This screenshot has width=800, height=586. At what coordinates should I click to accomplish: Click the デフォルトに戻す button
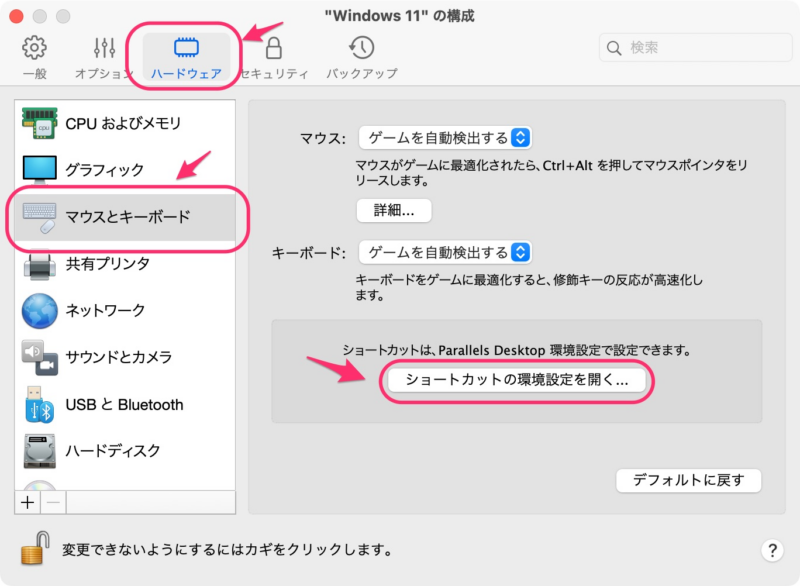click(689, 480)
